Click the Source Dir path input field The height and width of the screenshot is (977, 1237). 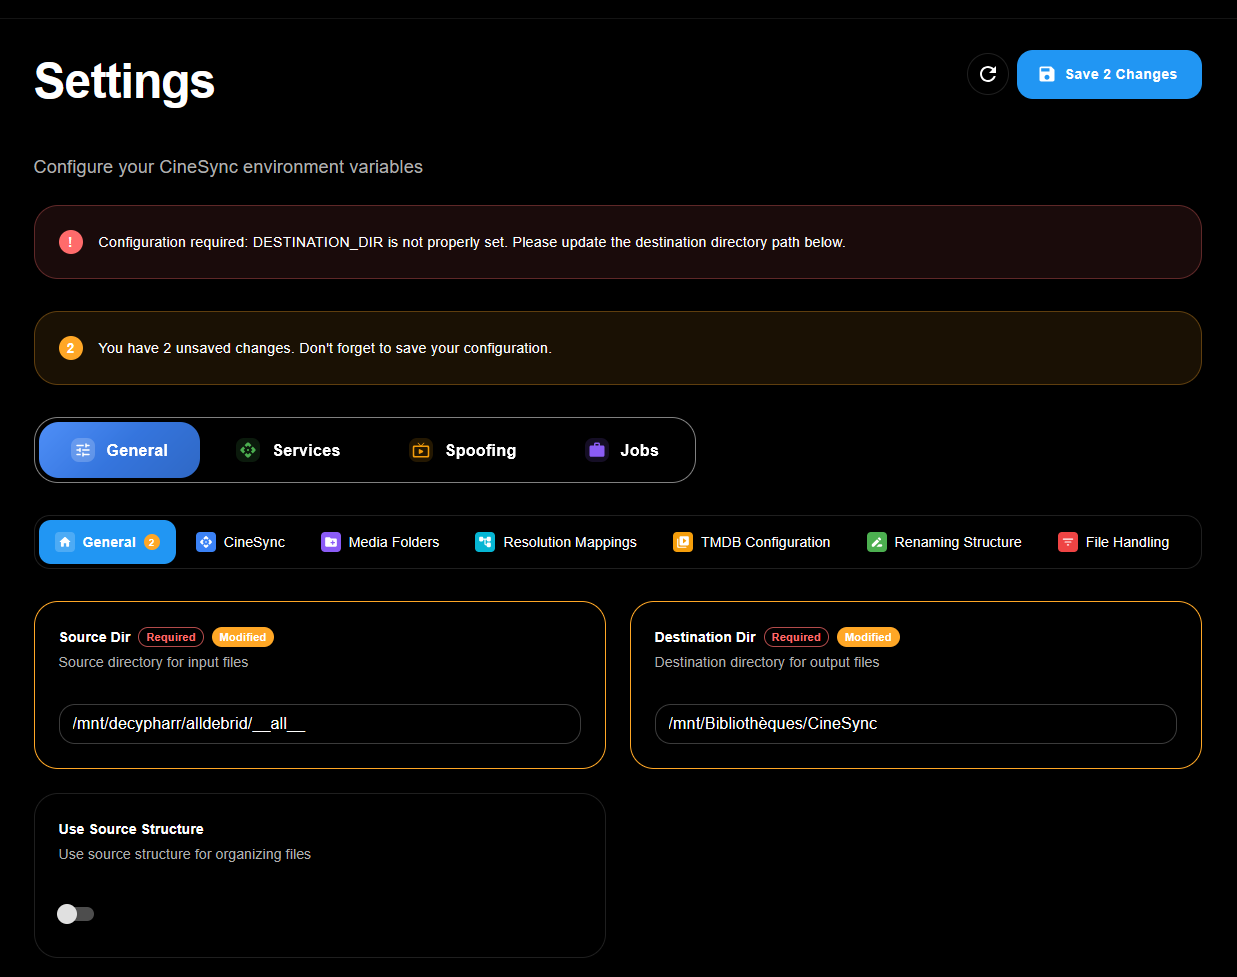320,724
